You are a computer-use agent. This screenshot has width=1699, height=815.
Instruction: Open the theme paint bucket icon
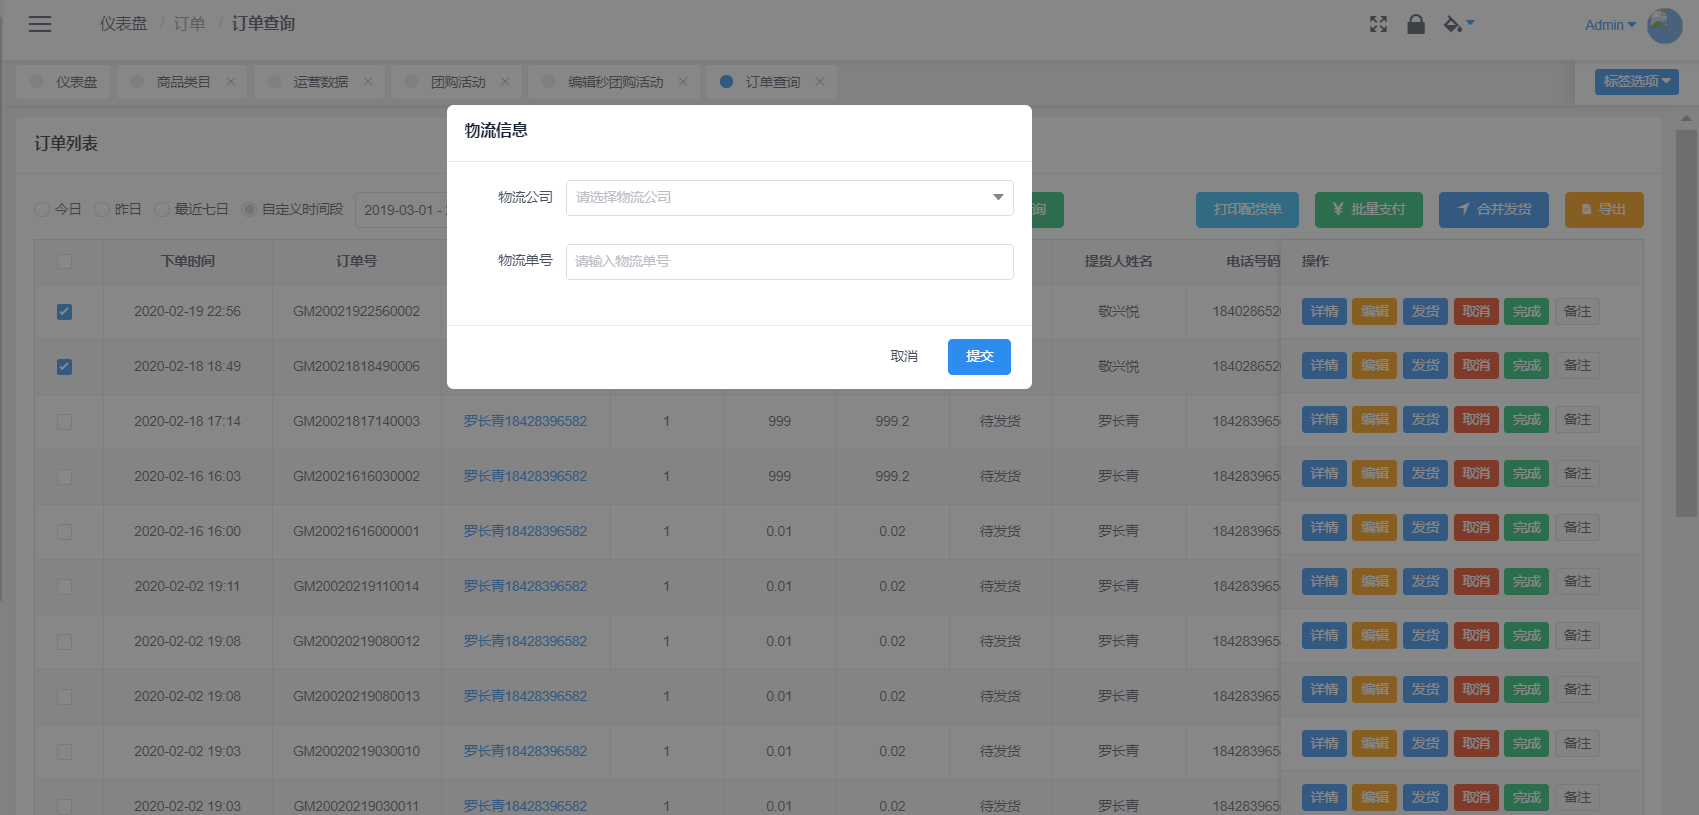tap(1459, 24)
